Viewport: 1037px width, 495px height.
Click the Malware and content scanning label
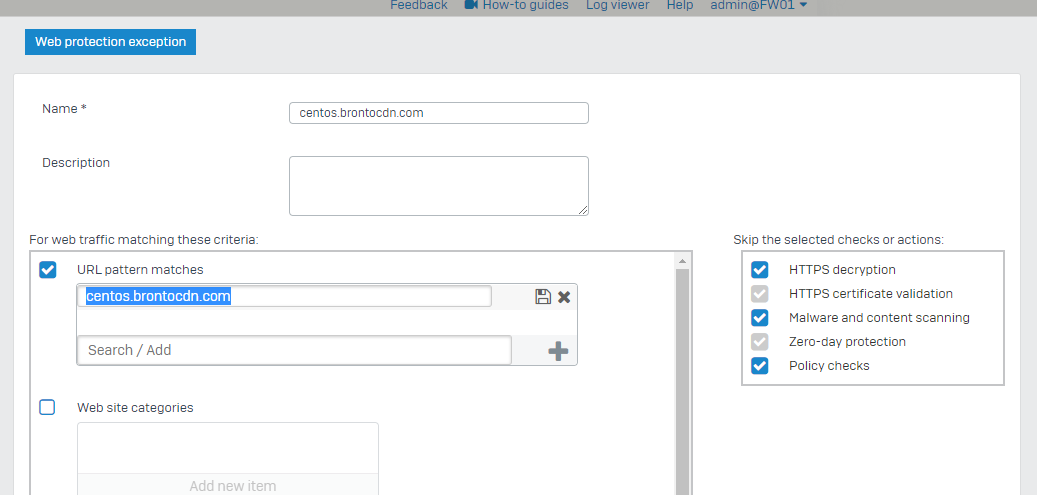879,318
